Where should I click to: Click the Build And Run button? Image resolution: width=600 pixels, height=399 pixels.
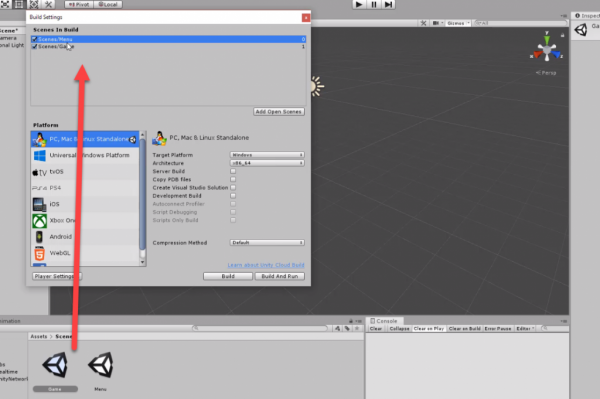coord(280,276)
